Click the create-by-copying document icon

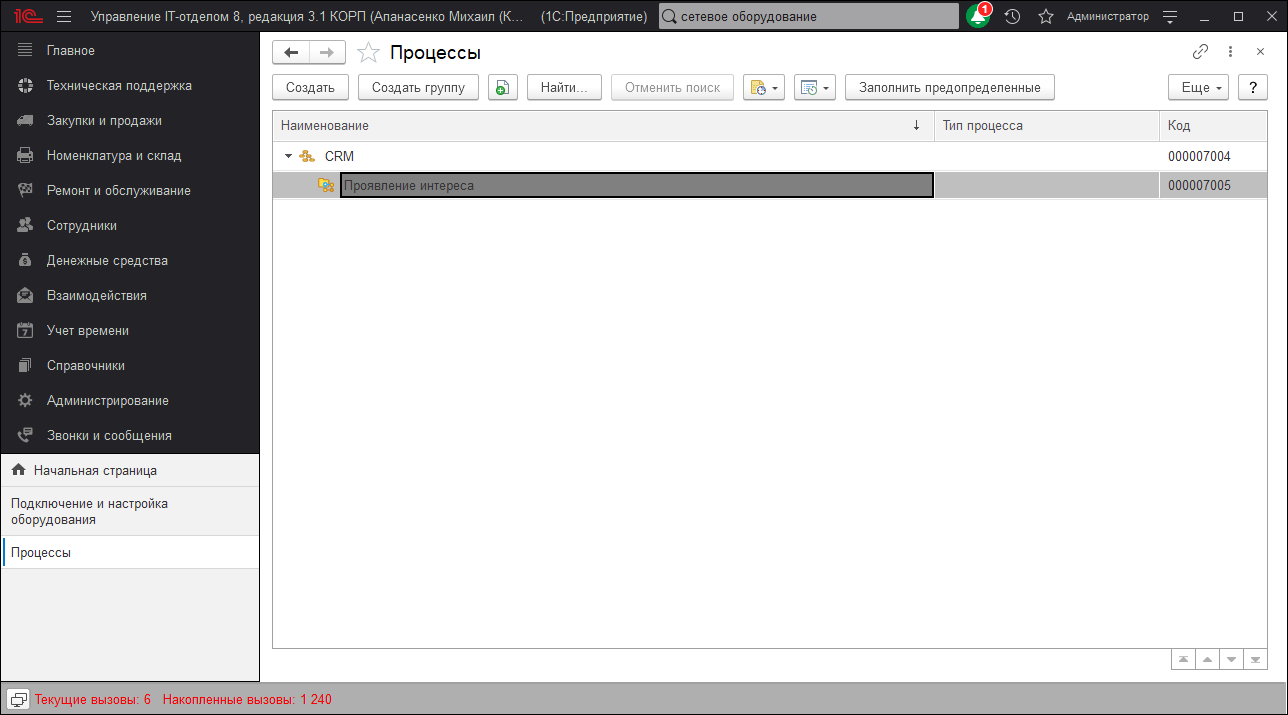(502, 88)
